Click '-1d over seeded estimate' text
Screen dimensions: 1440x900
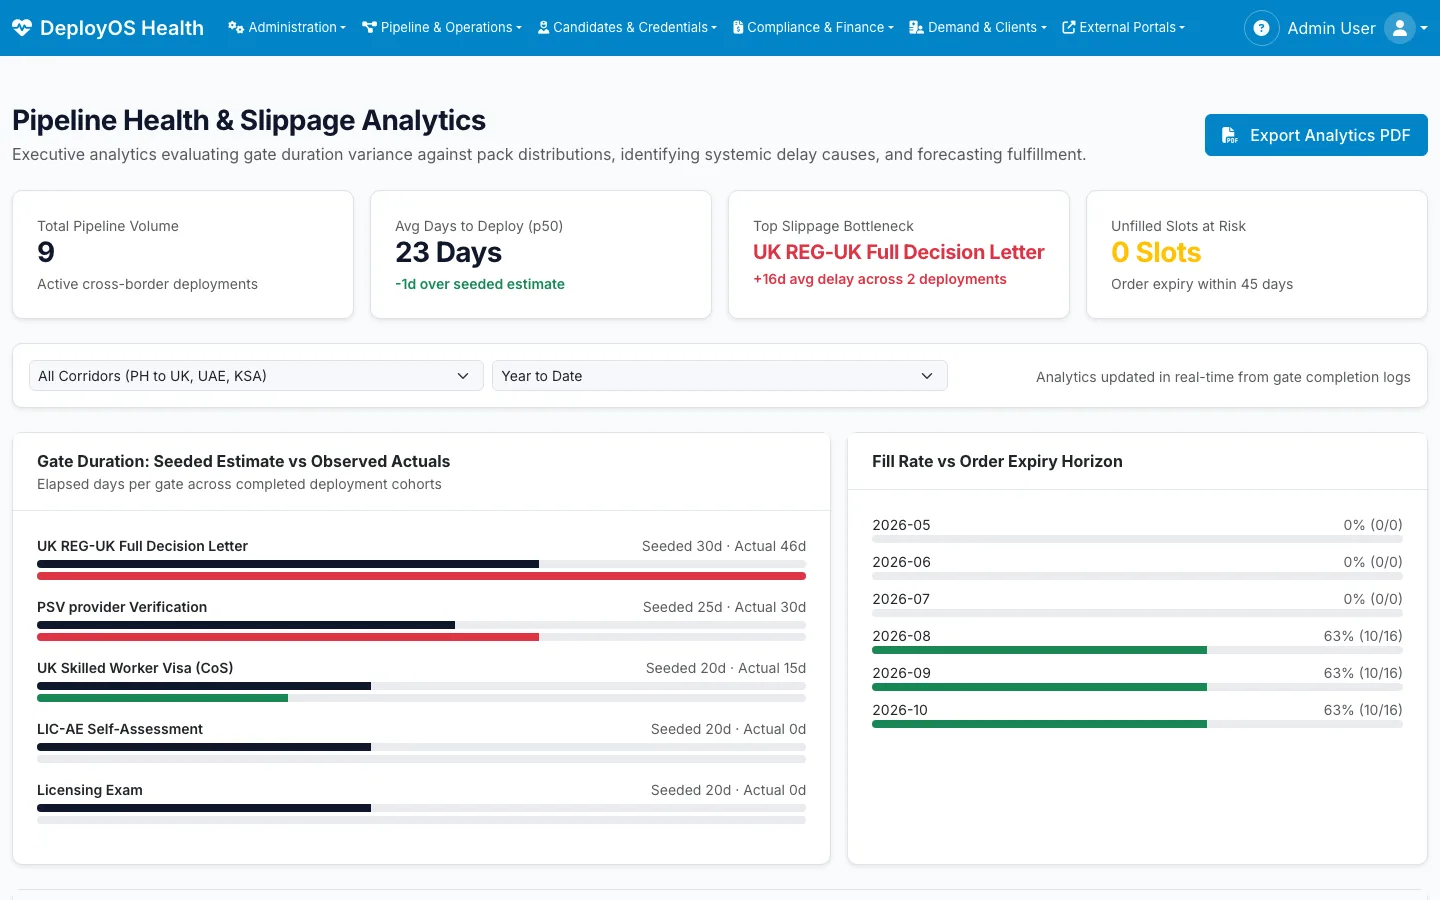coord(480,284)
